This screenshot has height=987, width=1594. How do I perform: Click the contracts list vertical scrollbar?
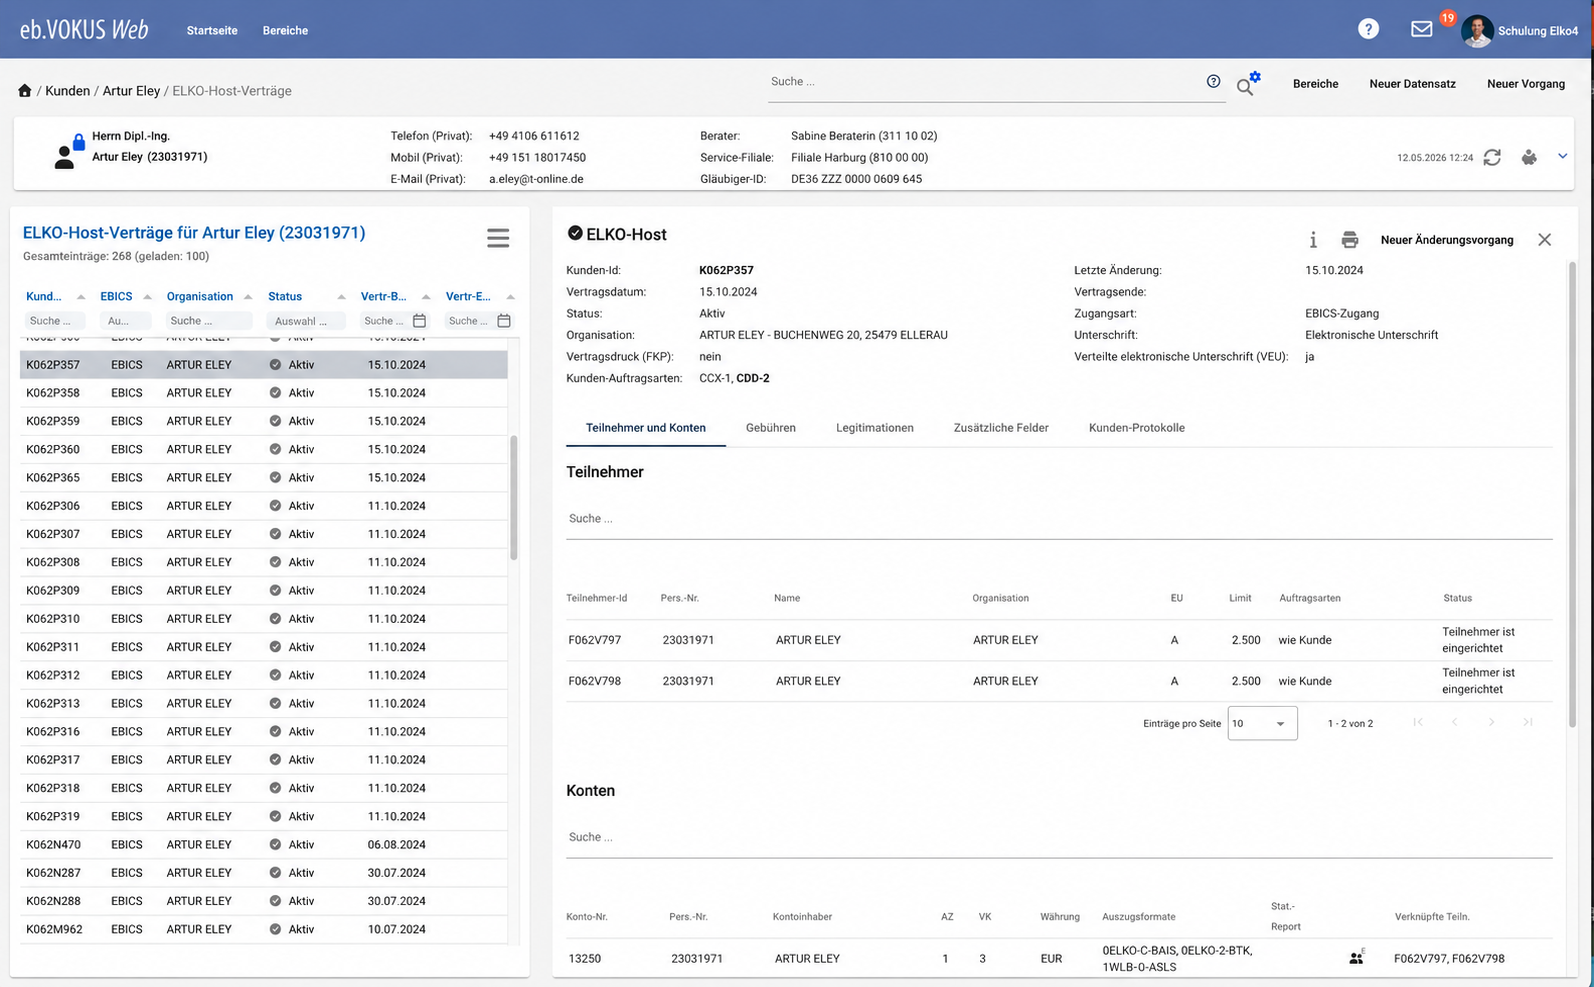coord(514,497)
